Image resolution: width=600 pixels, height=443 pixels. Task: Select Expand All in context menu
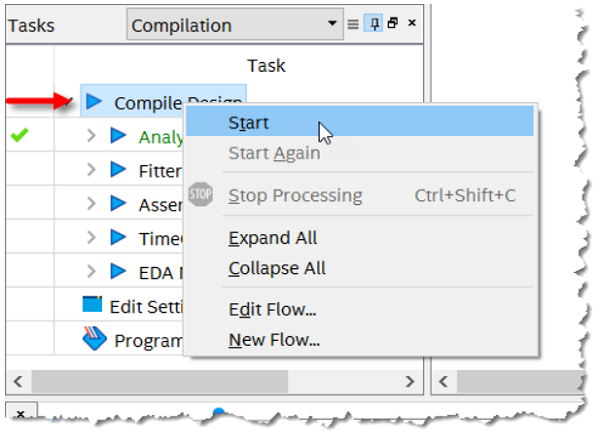pyautogui.click(x=272, y=238)
